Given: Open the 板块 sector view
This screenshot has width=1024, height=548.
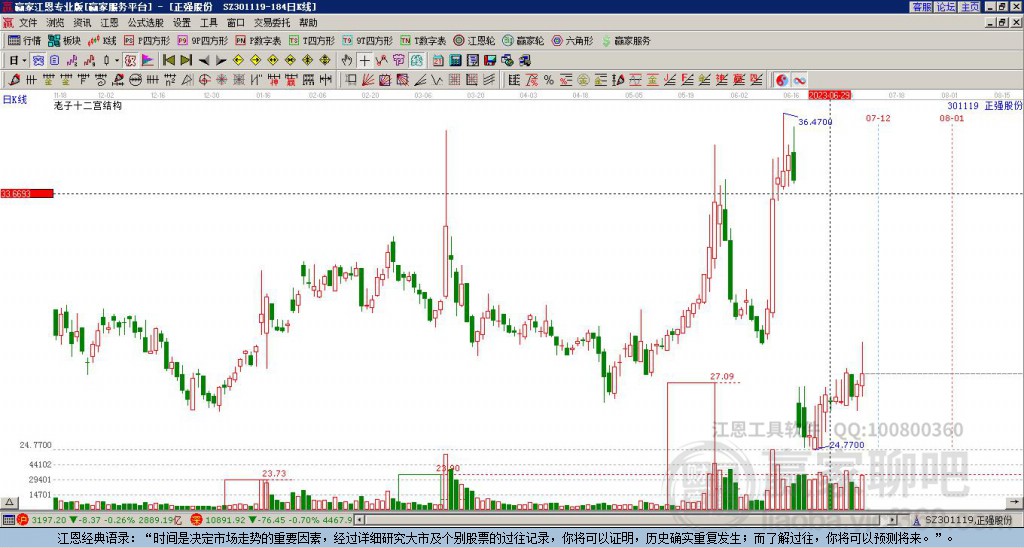Looking at the screenshot, I should tap(64, 40).
